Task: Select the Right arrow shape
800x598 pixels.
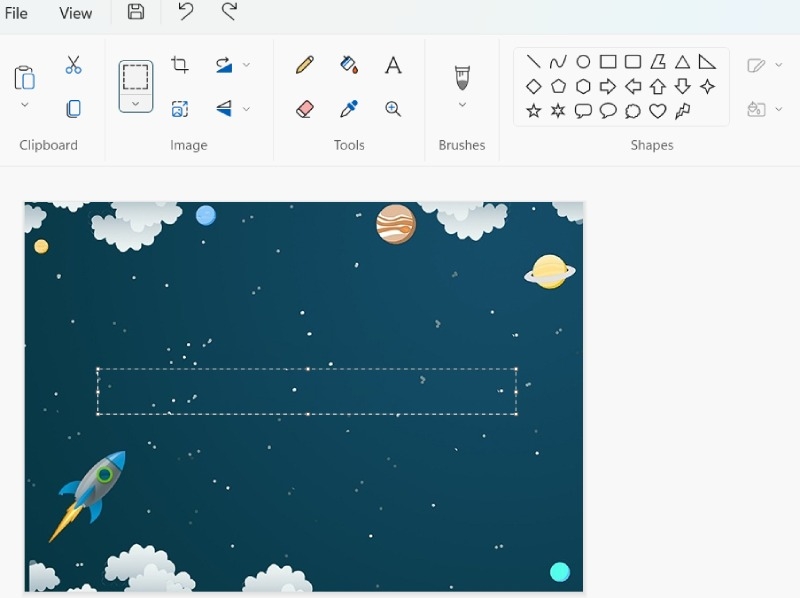Action: [608, 86]
